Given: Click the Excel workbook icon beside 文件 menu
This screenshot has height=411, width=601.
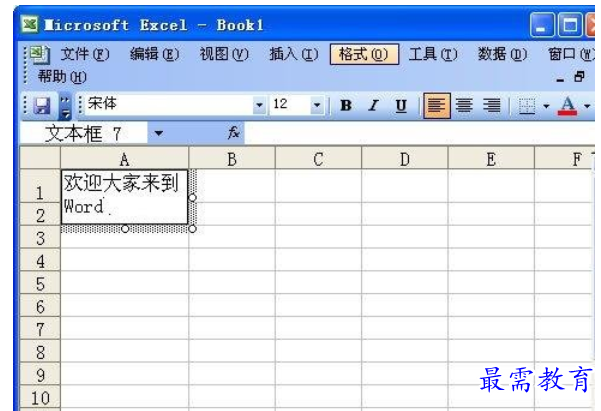Looking at the screenshot, I should pyautogui.click(x=39, y=54).
